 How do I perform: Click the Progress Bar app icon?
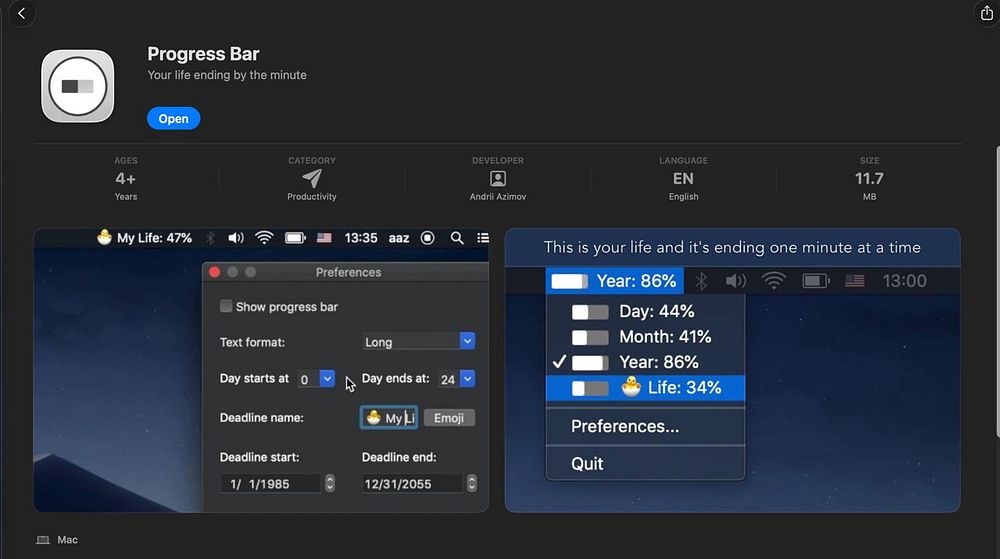pyautogui.click(x=78, y=86)
